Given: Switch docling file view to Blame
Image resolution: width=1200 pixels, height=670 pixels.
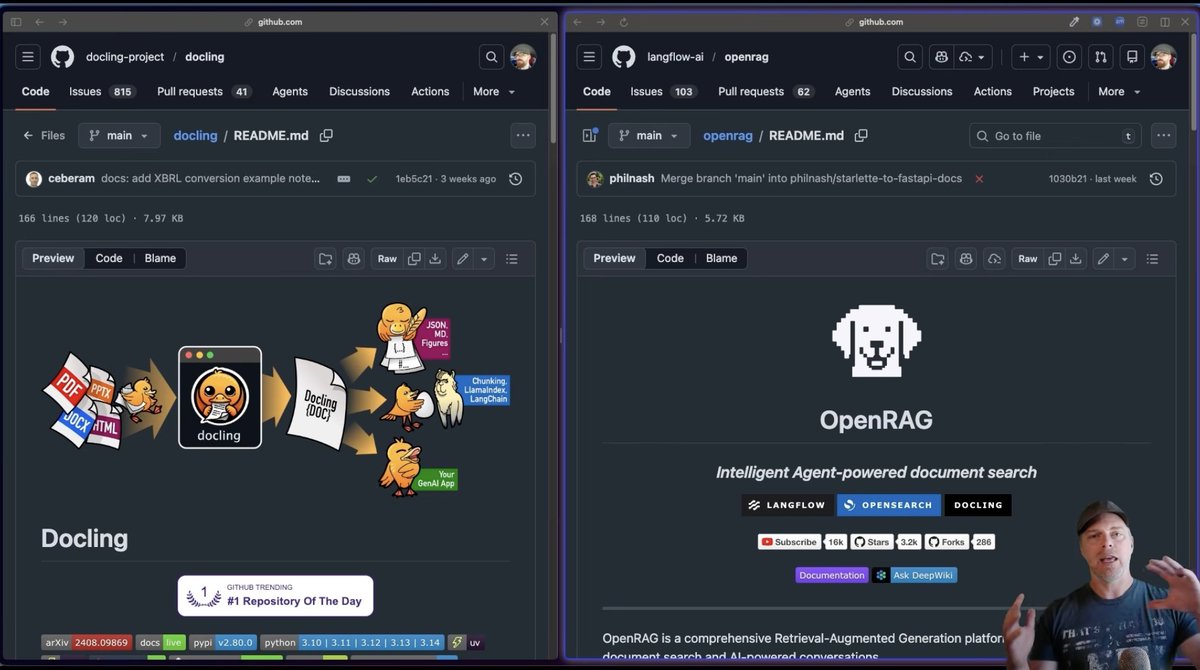Looking at the screenshot, I should coord(160,258).
